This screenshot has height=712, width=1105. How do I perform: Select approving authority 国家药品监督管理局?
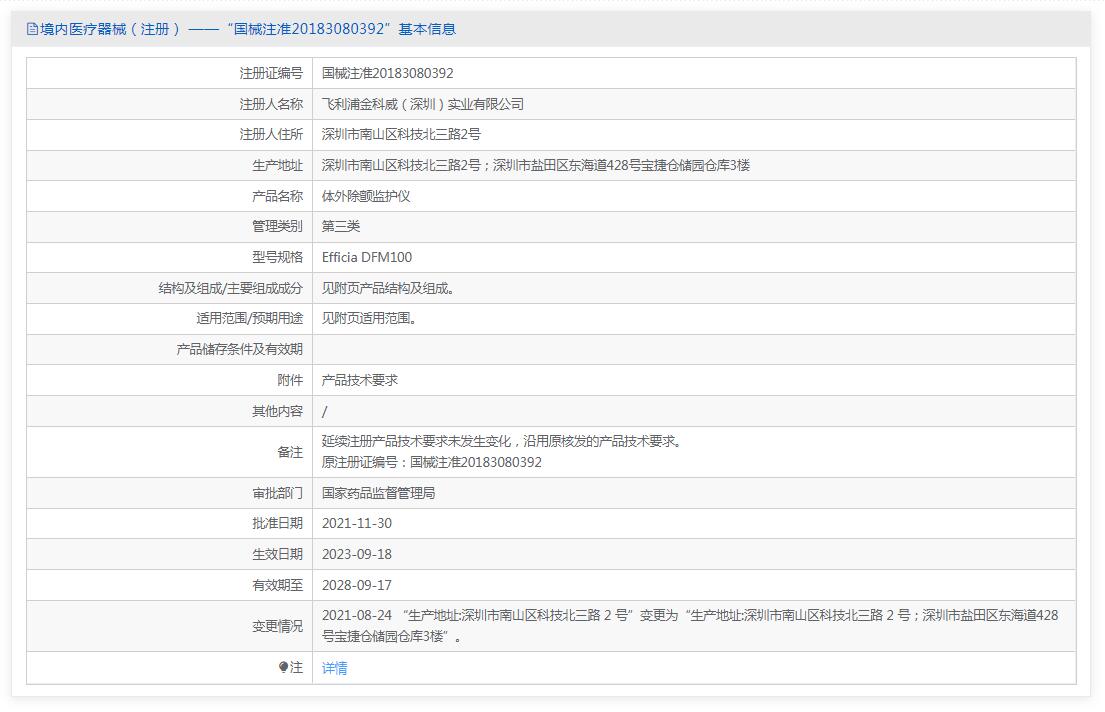pyautogui.click(x=378, y=493)
